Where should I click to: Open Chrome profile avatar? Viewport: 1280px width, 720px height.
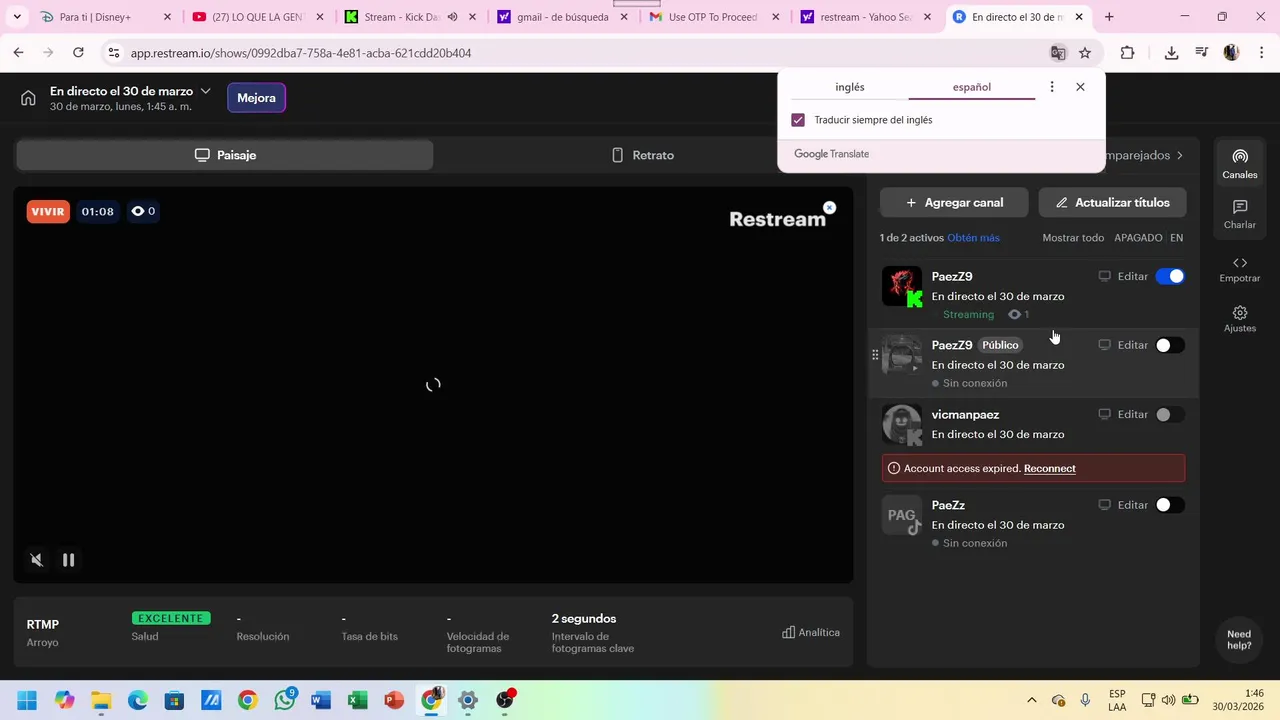point(1231,53)
